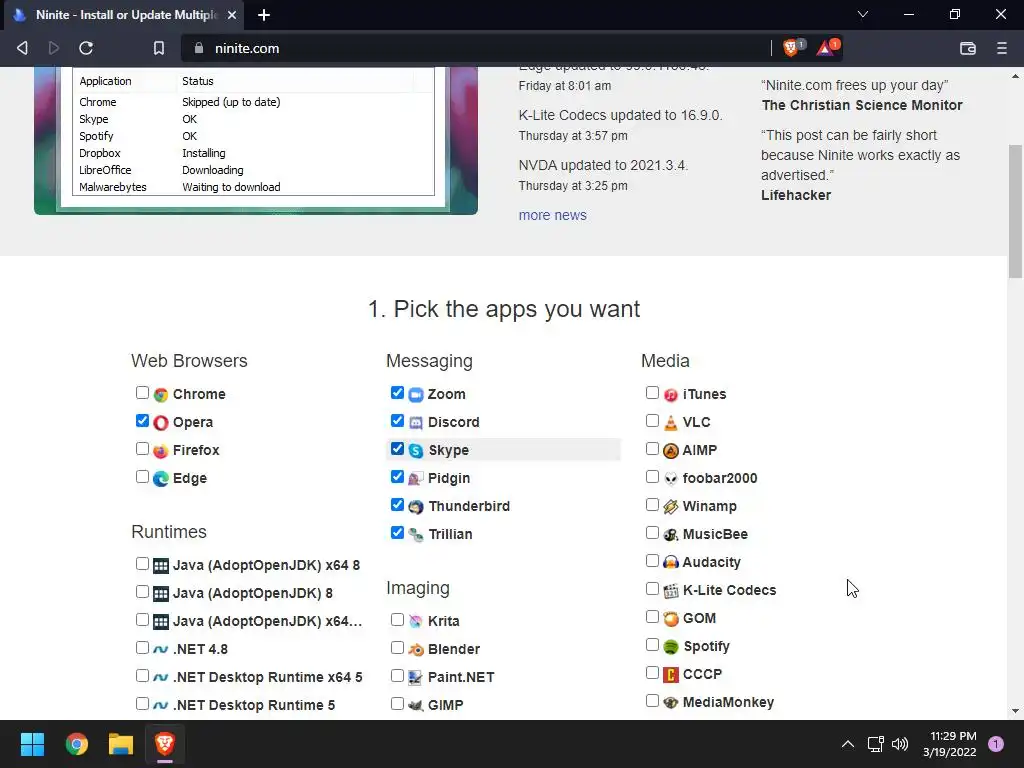This screenshot has height=768, width=1024.
Task: Click the Trillian app icon
Action: point(416,535)
